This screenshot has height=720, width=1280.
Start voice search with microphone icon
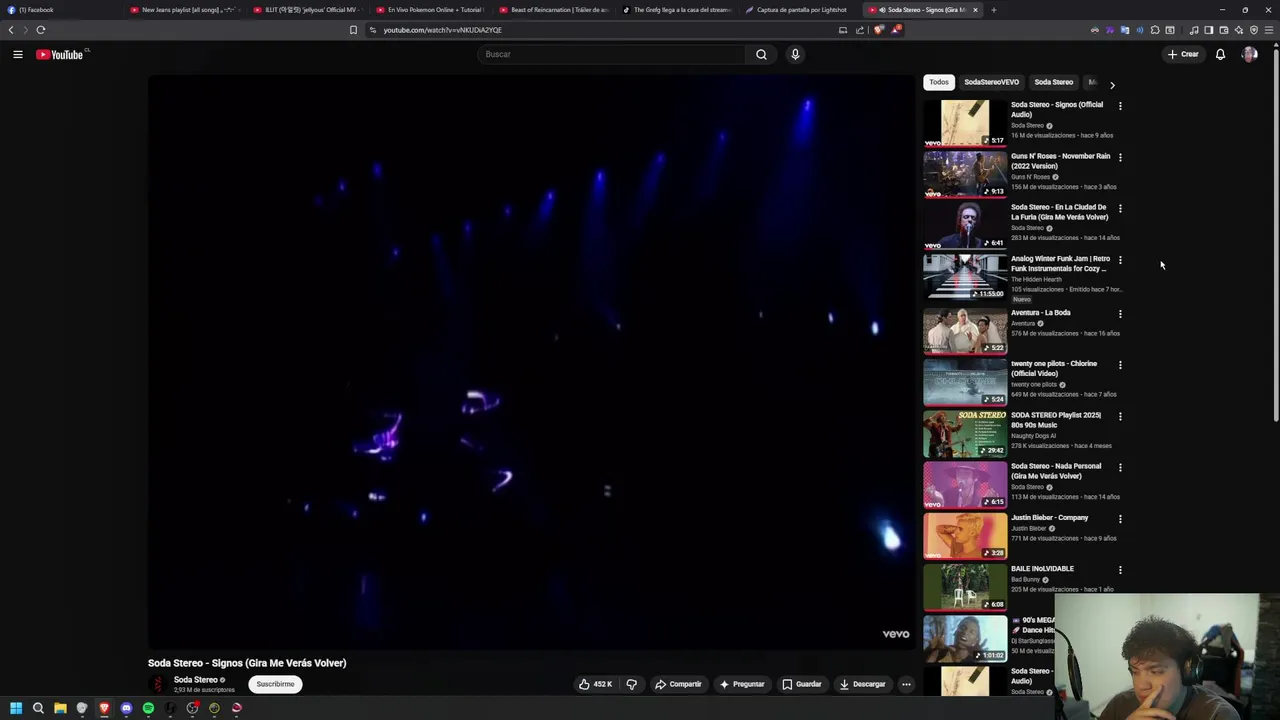click(795, 54)
